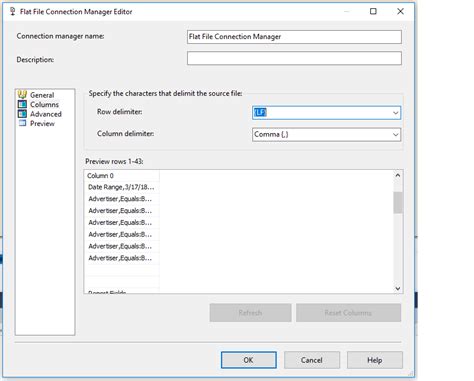Screen dimensions: 474x381
Task: Click the dialog title bar icon
Action: pyautogui.click(x=12, y=12)
